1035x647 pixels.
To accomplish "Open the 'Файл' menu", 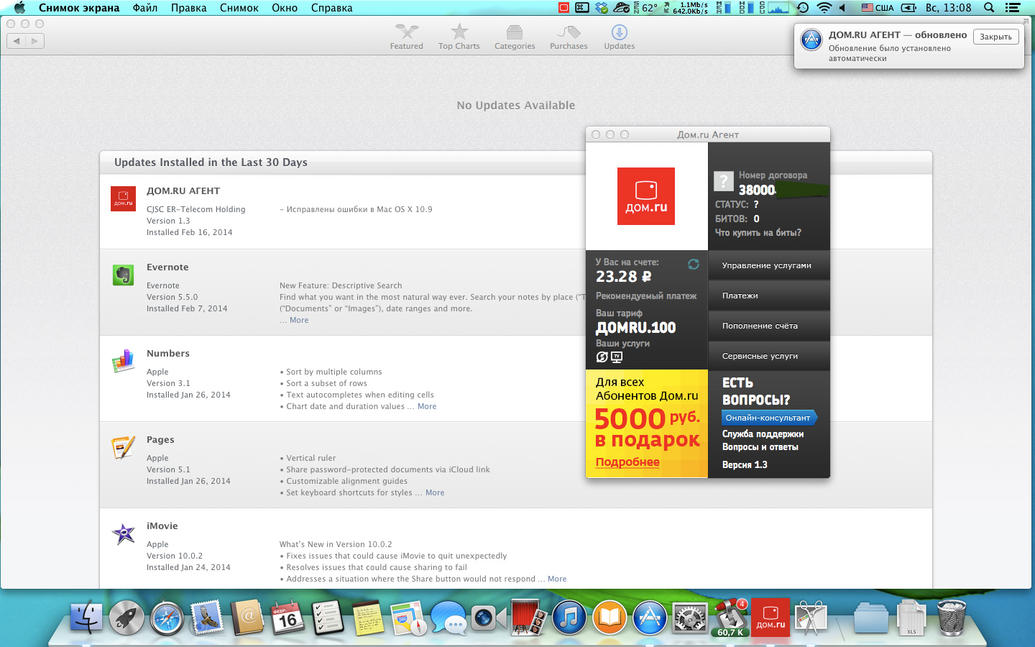I will coord(145,8).
